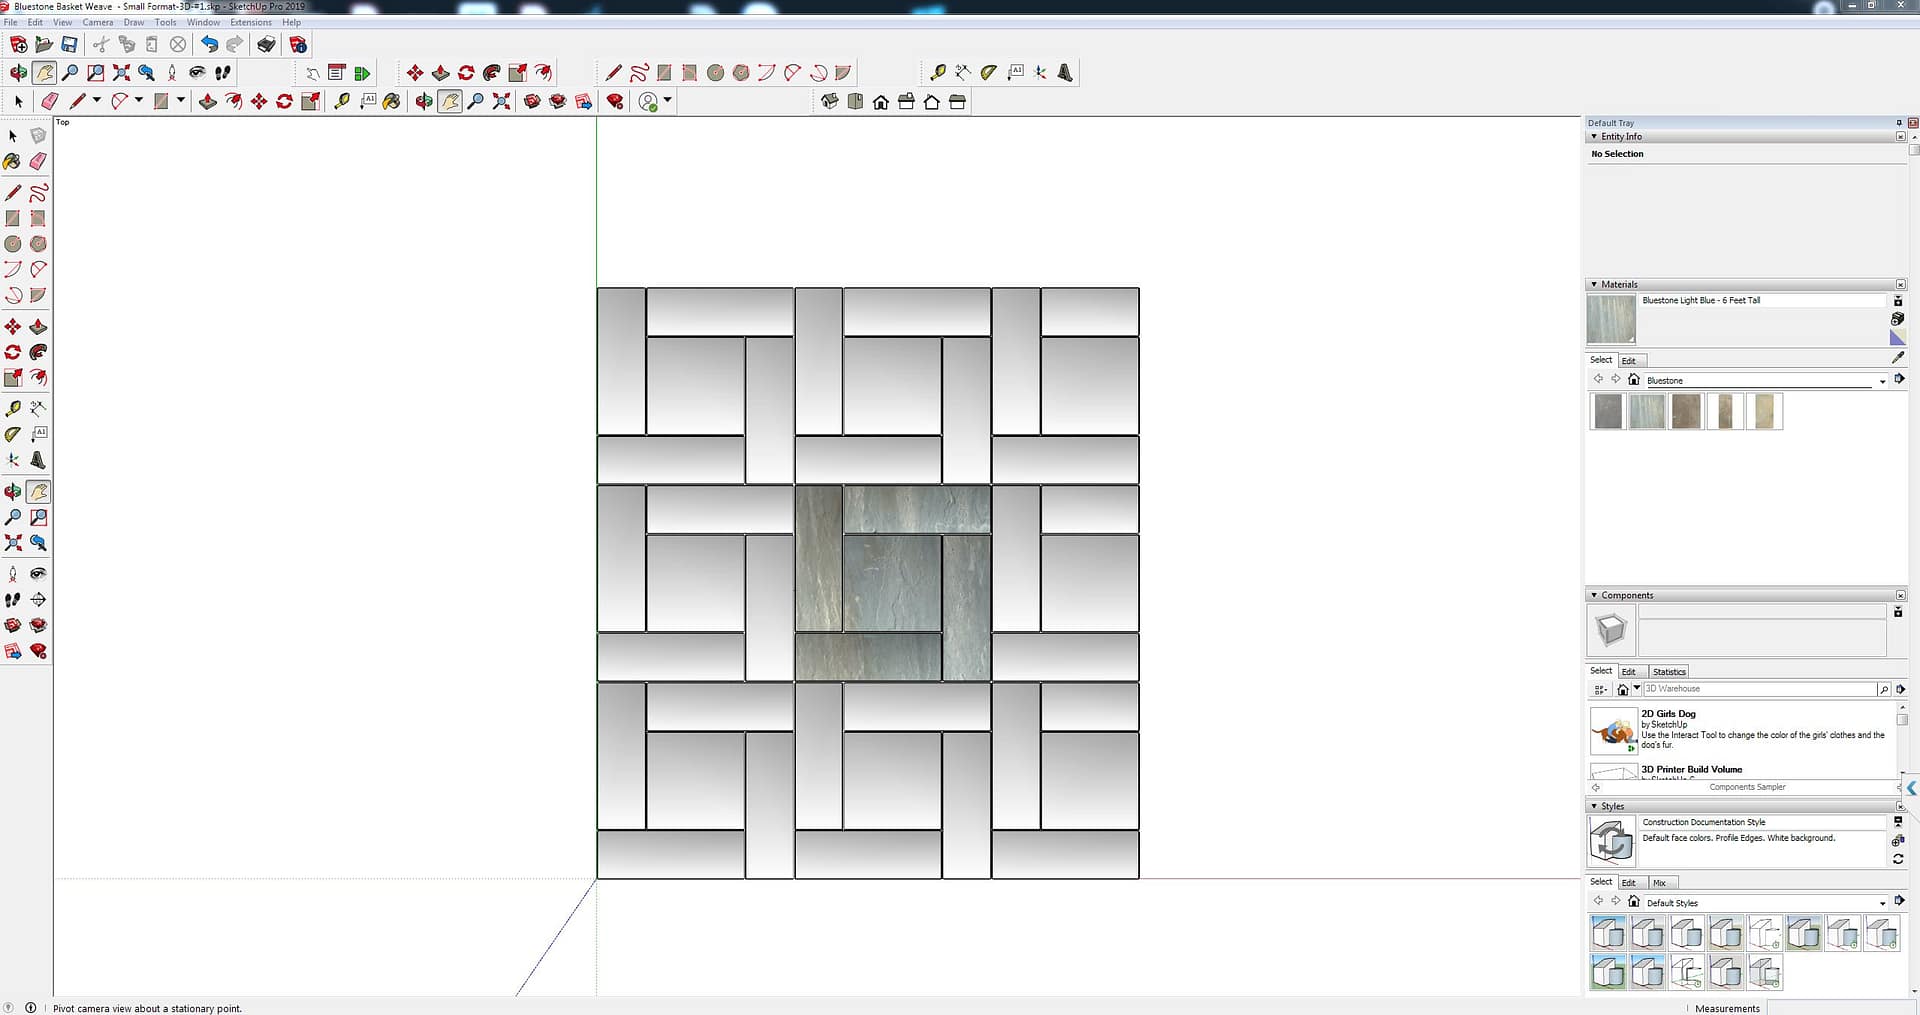Click the pin icon on Default Tray
The height and width of the screenshot is (1015, 1920).
tap(1898, 123)
